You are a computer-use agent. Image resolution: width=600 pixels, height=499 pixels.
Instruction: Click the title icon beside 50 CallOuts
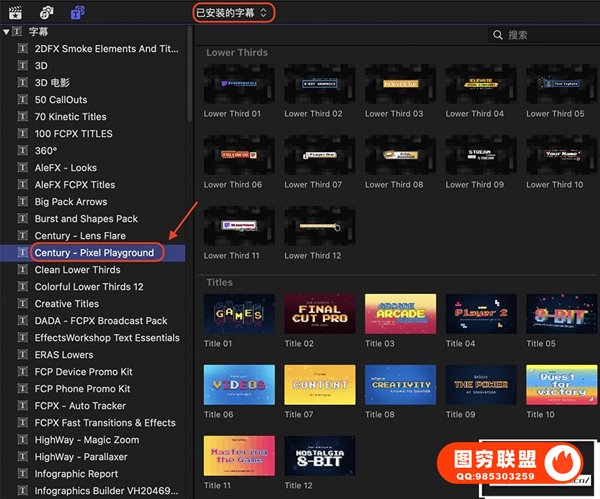pos(21,100)
